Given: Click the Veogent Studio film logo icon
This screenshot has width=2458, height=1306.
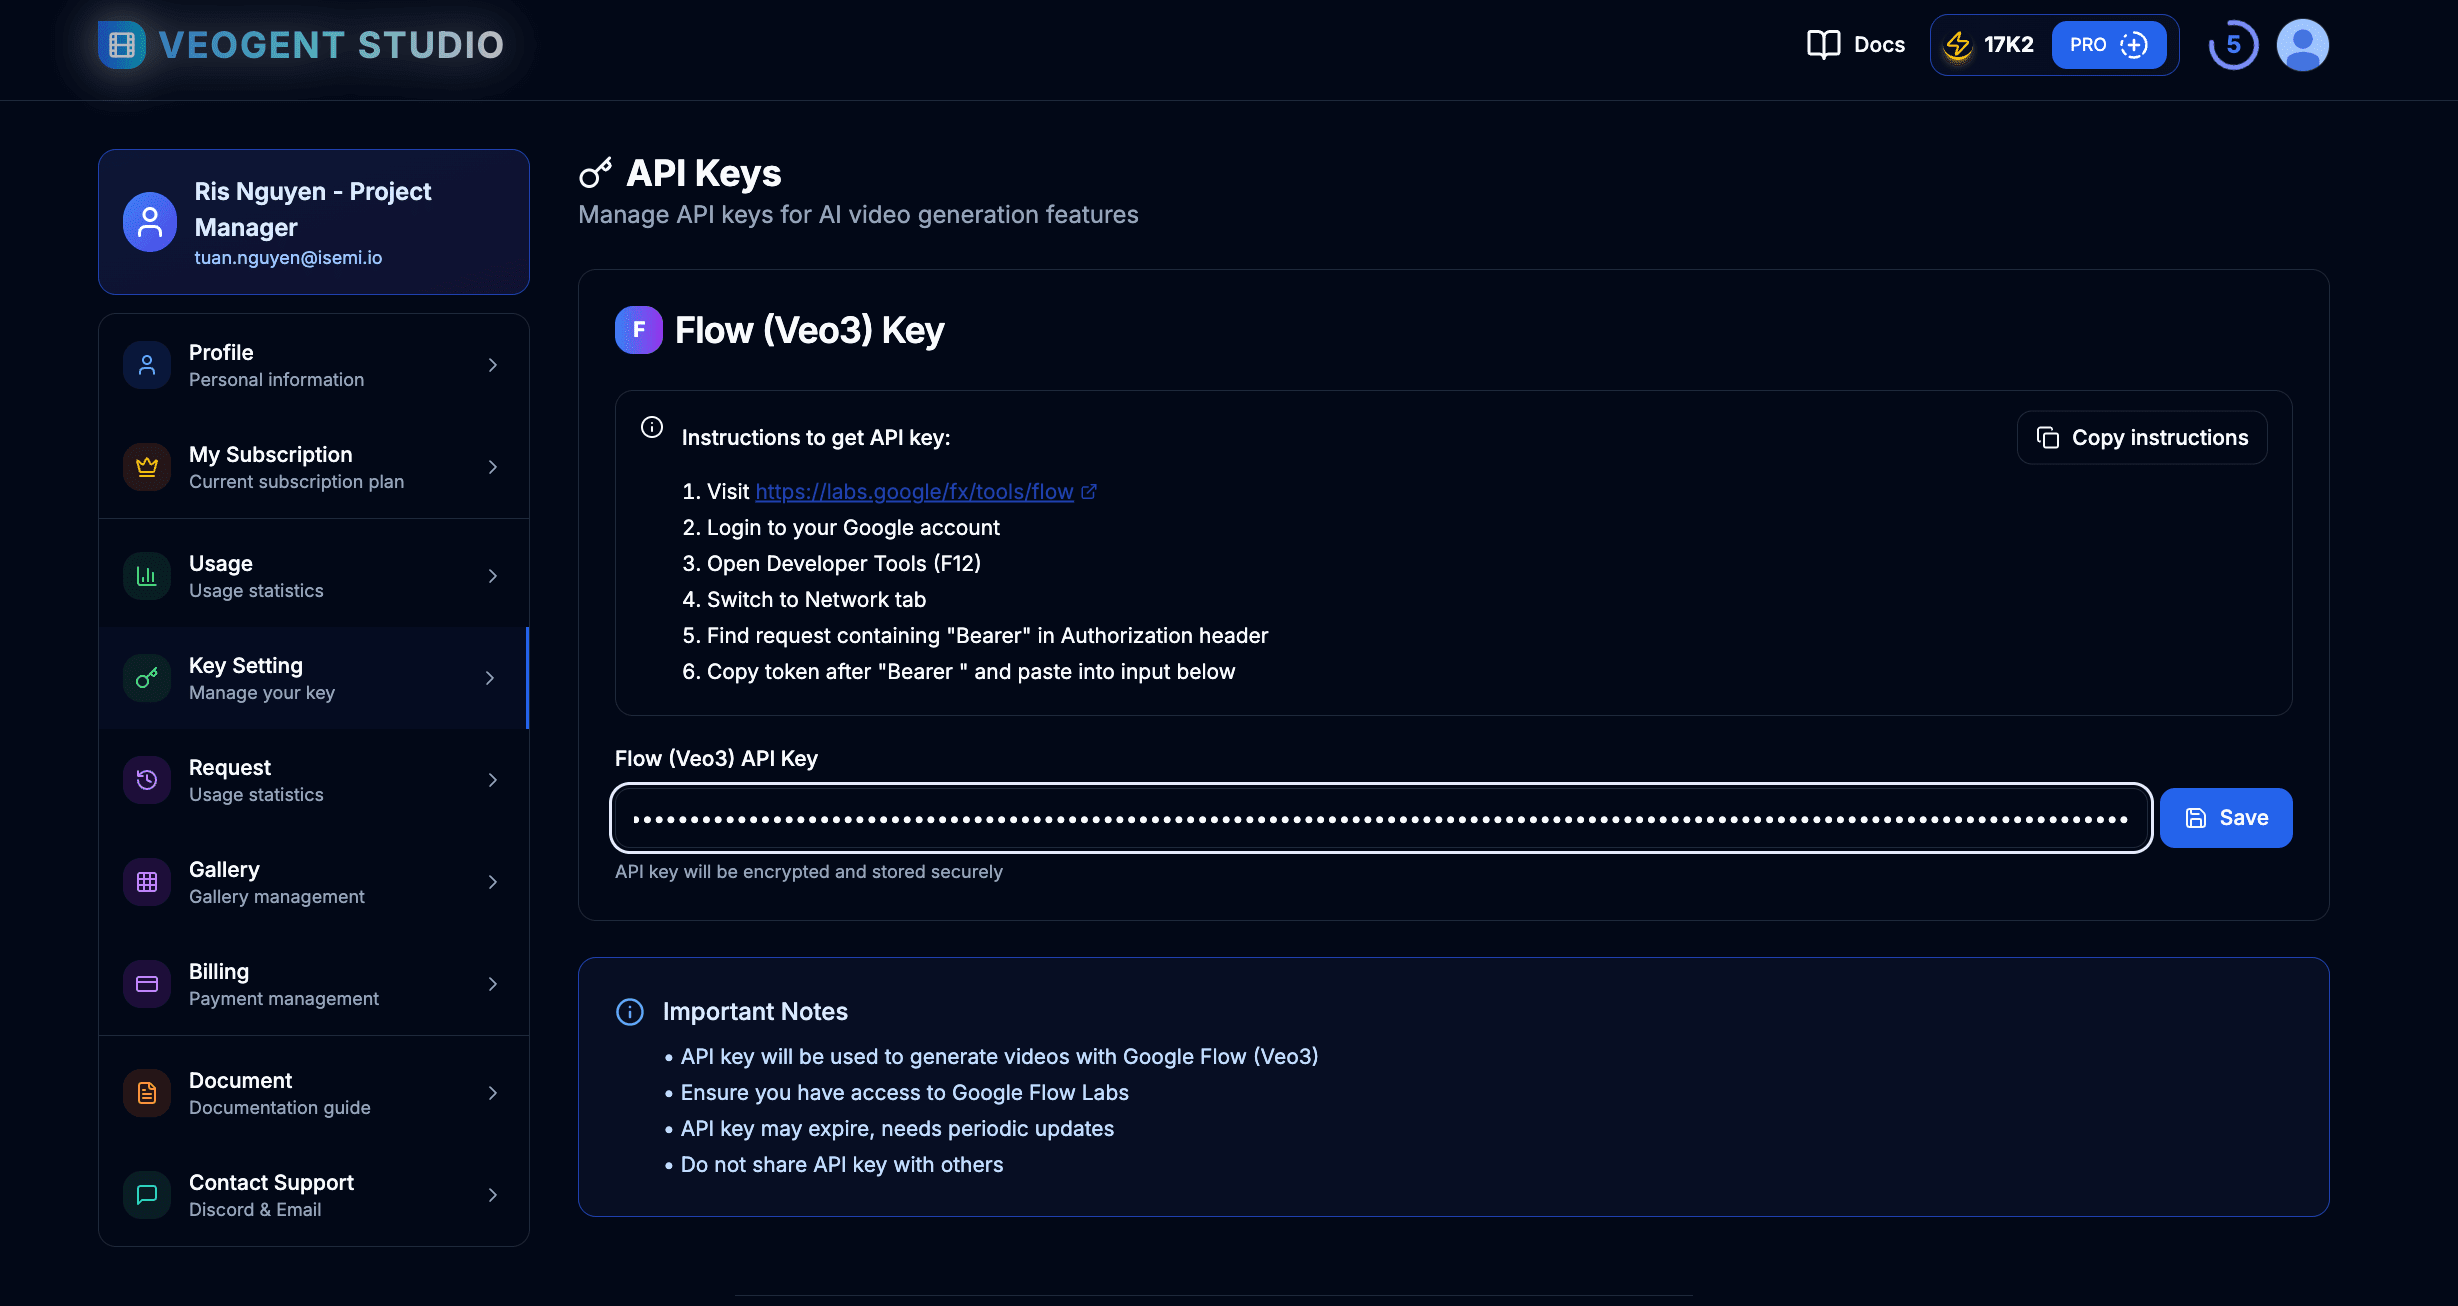Looking at the screenshot, I should pyautogui.click(x=122, y=45).
